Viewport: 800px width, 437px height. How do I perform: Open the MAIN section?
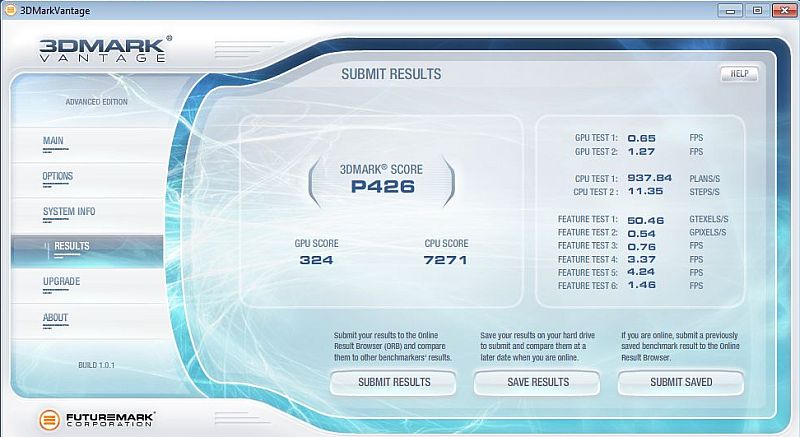pos(53,141)
